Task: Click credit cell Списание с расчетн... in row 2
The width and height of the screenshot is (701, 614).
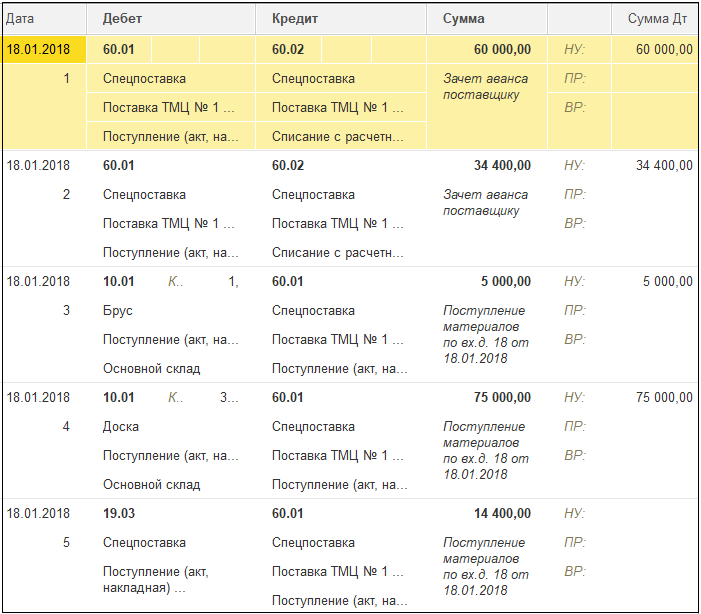Action: pyautogui.click(x=338, y=253)
